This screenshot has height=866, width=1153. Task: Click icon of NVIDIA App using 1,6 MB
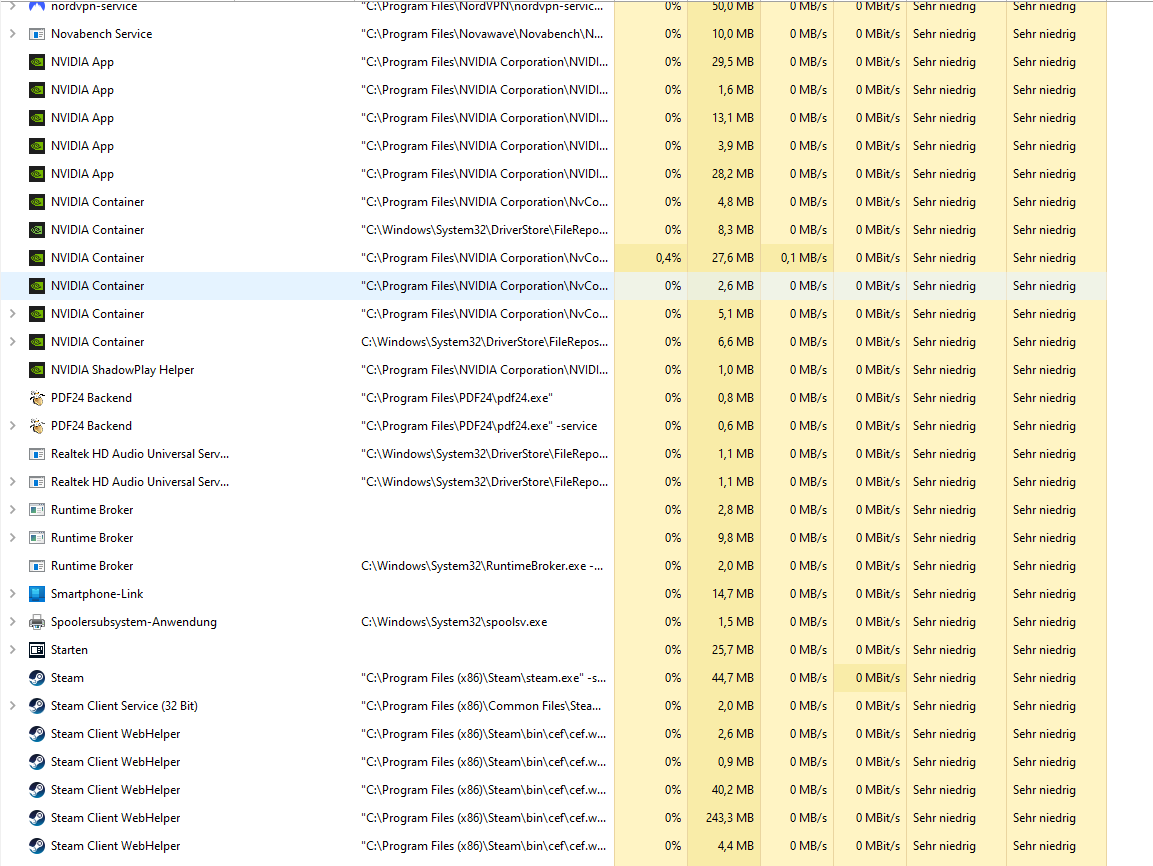pyautogui.click(x=37, y=90)
